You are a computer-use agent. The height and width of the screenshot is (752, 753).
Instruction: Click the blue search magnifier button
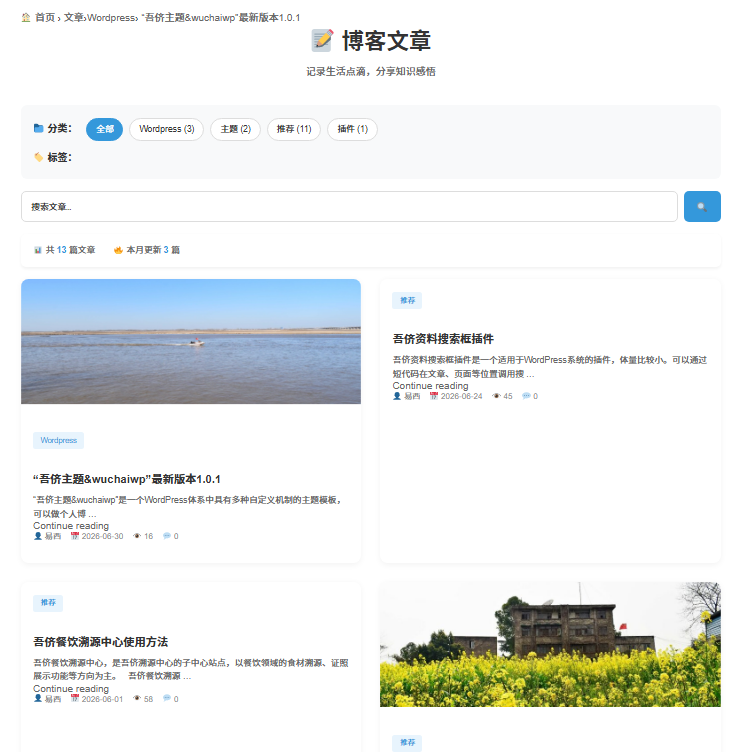coord(702,206)
